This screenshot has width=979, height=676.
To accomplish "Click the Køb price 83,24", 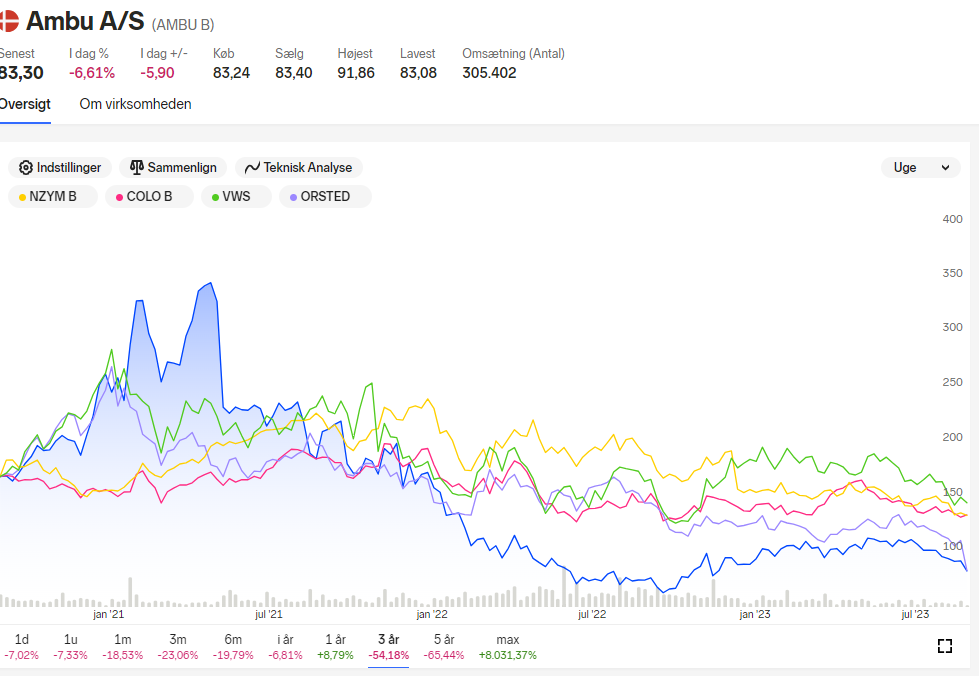I will [231, 73].
